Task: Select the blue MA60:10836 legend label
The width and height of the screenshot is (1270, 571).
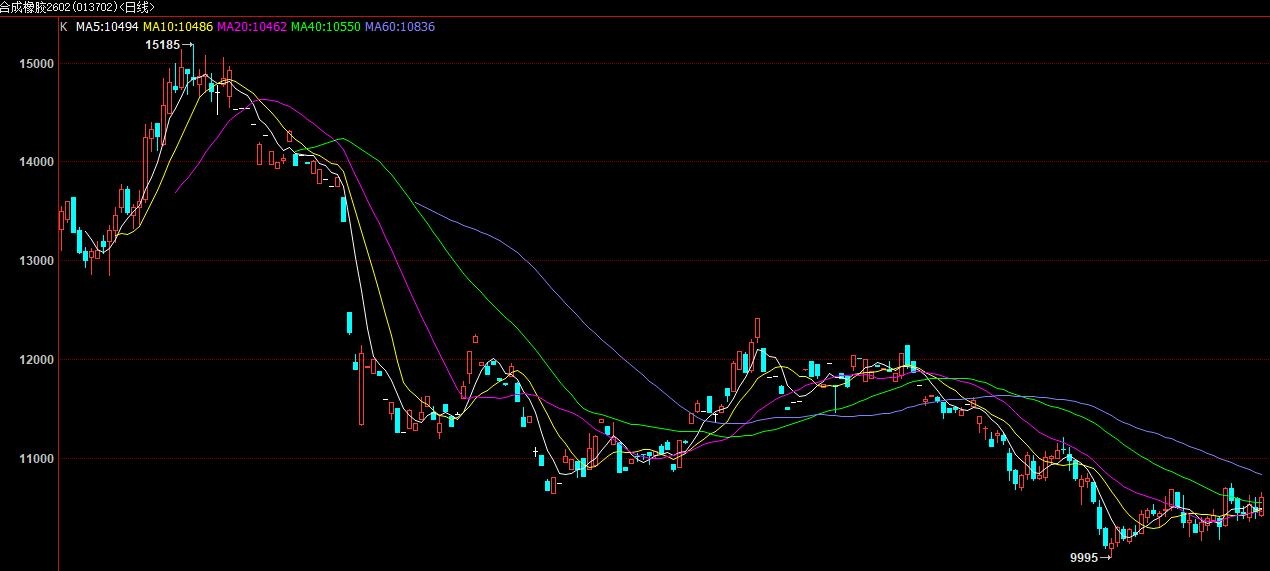Action: (x=400, y=27)
